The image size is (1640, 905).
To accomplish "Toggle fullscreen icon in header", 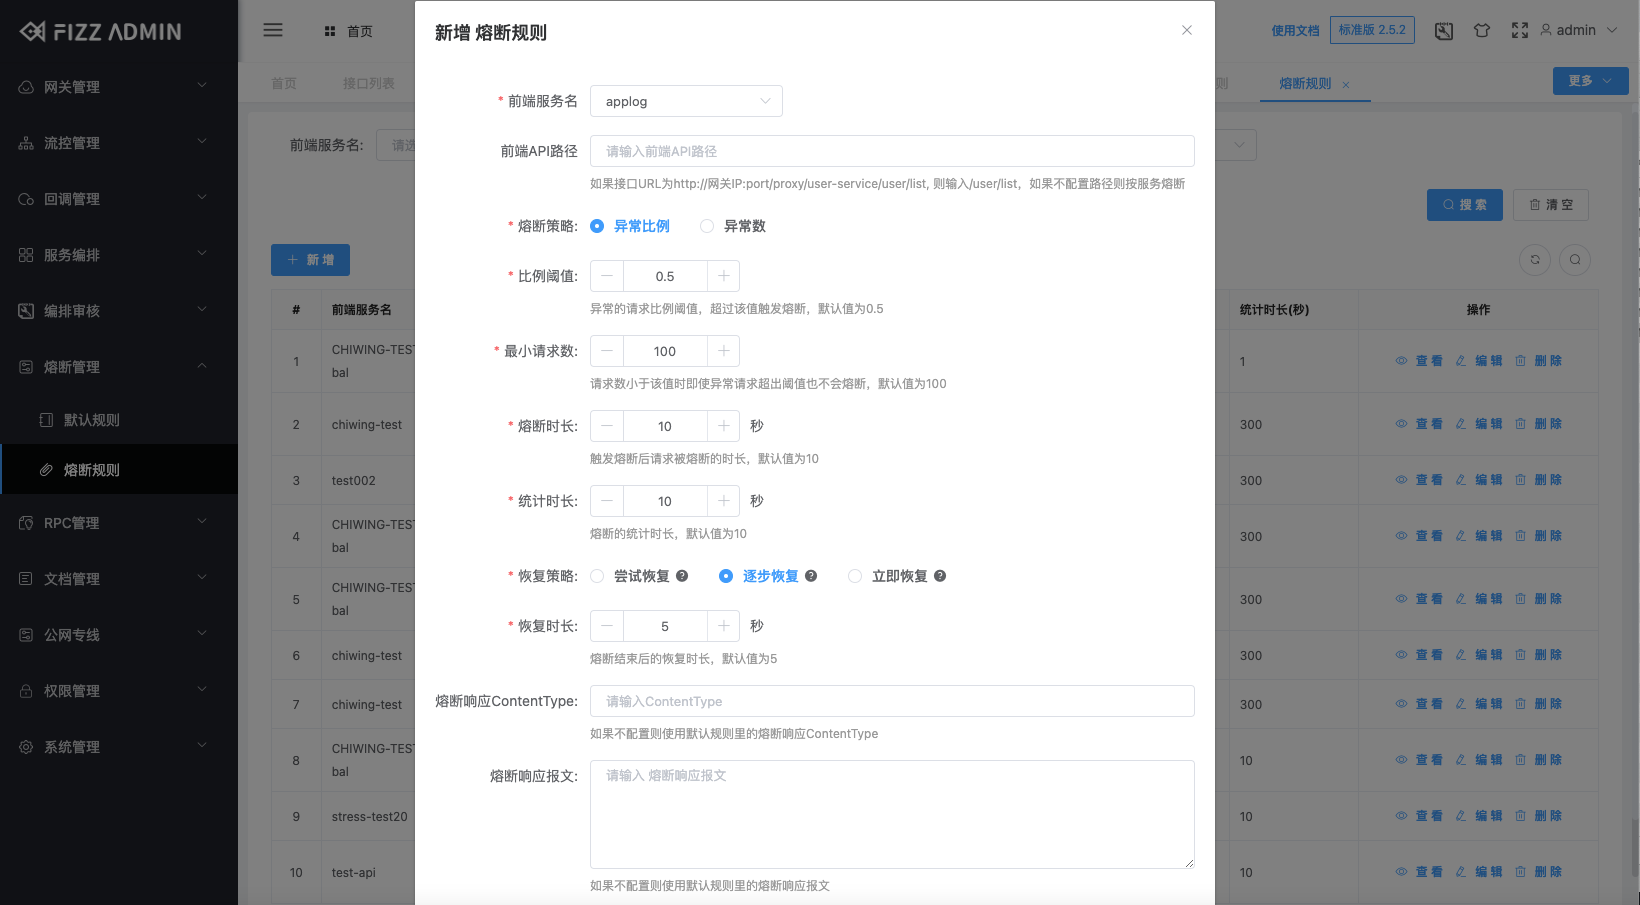I will click(x=1520, y=31).
